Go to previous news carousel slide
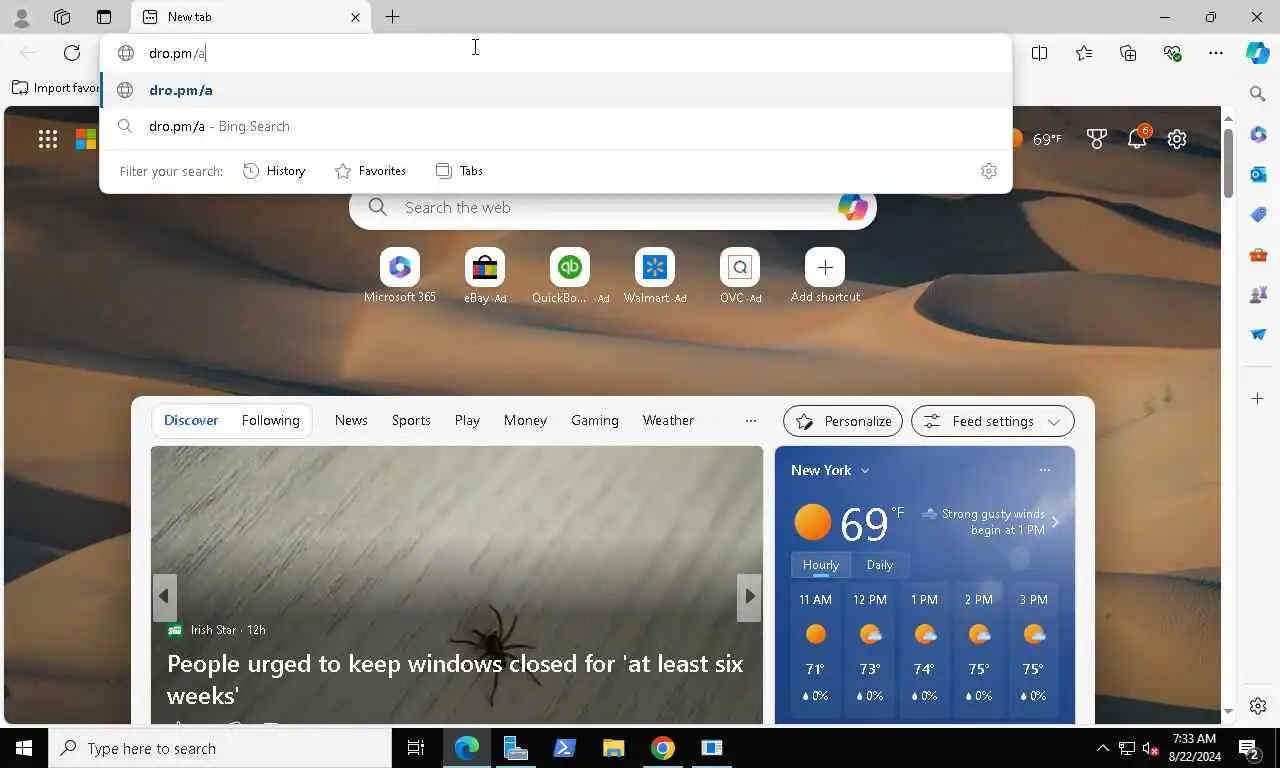 (165, 597)
